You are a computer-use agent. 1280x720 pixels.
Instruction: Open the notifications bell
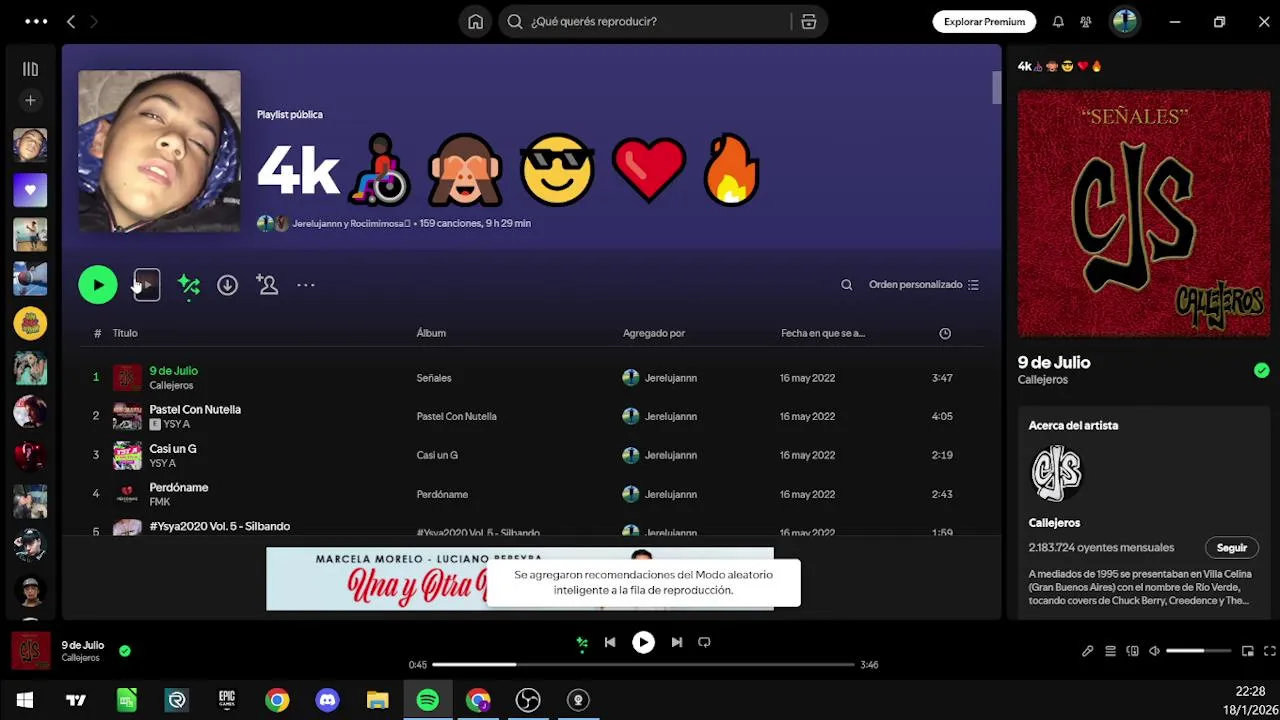1058,21
